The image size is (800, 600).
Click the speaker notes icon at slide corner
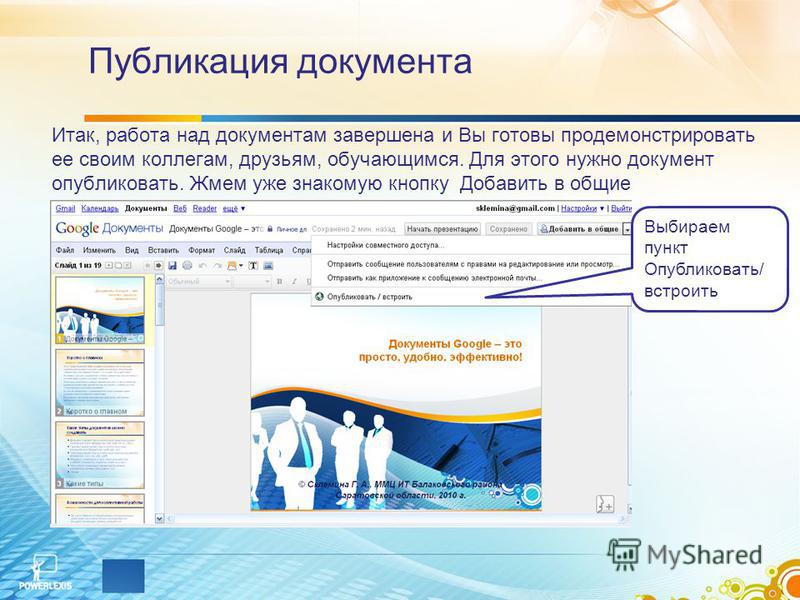click(x=605, y=503)
